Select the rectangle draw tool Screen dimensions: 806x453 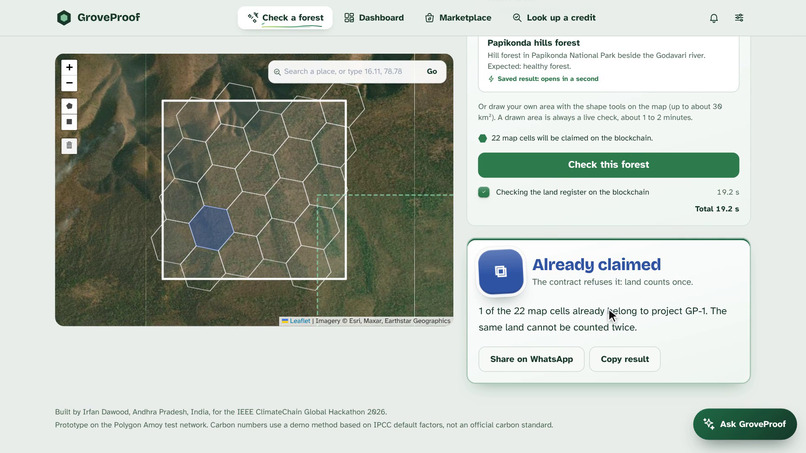tap(69, 122)
